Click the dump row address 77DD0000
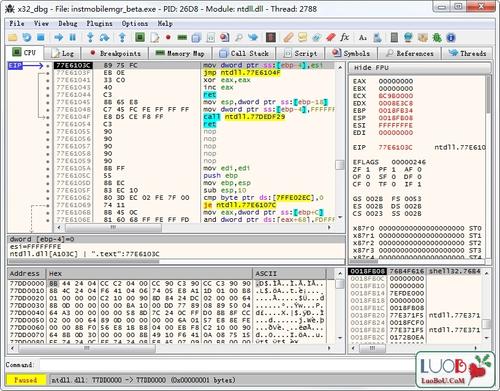 27,283
